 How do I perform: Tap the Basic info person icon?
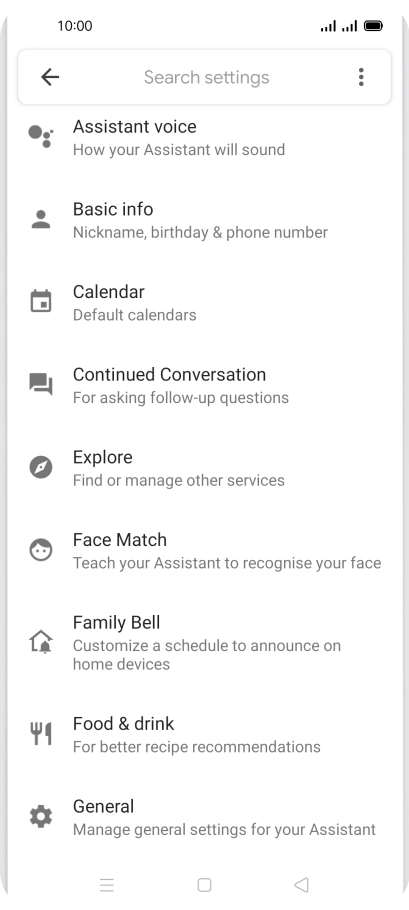41,219
